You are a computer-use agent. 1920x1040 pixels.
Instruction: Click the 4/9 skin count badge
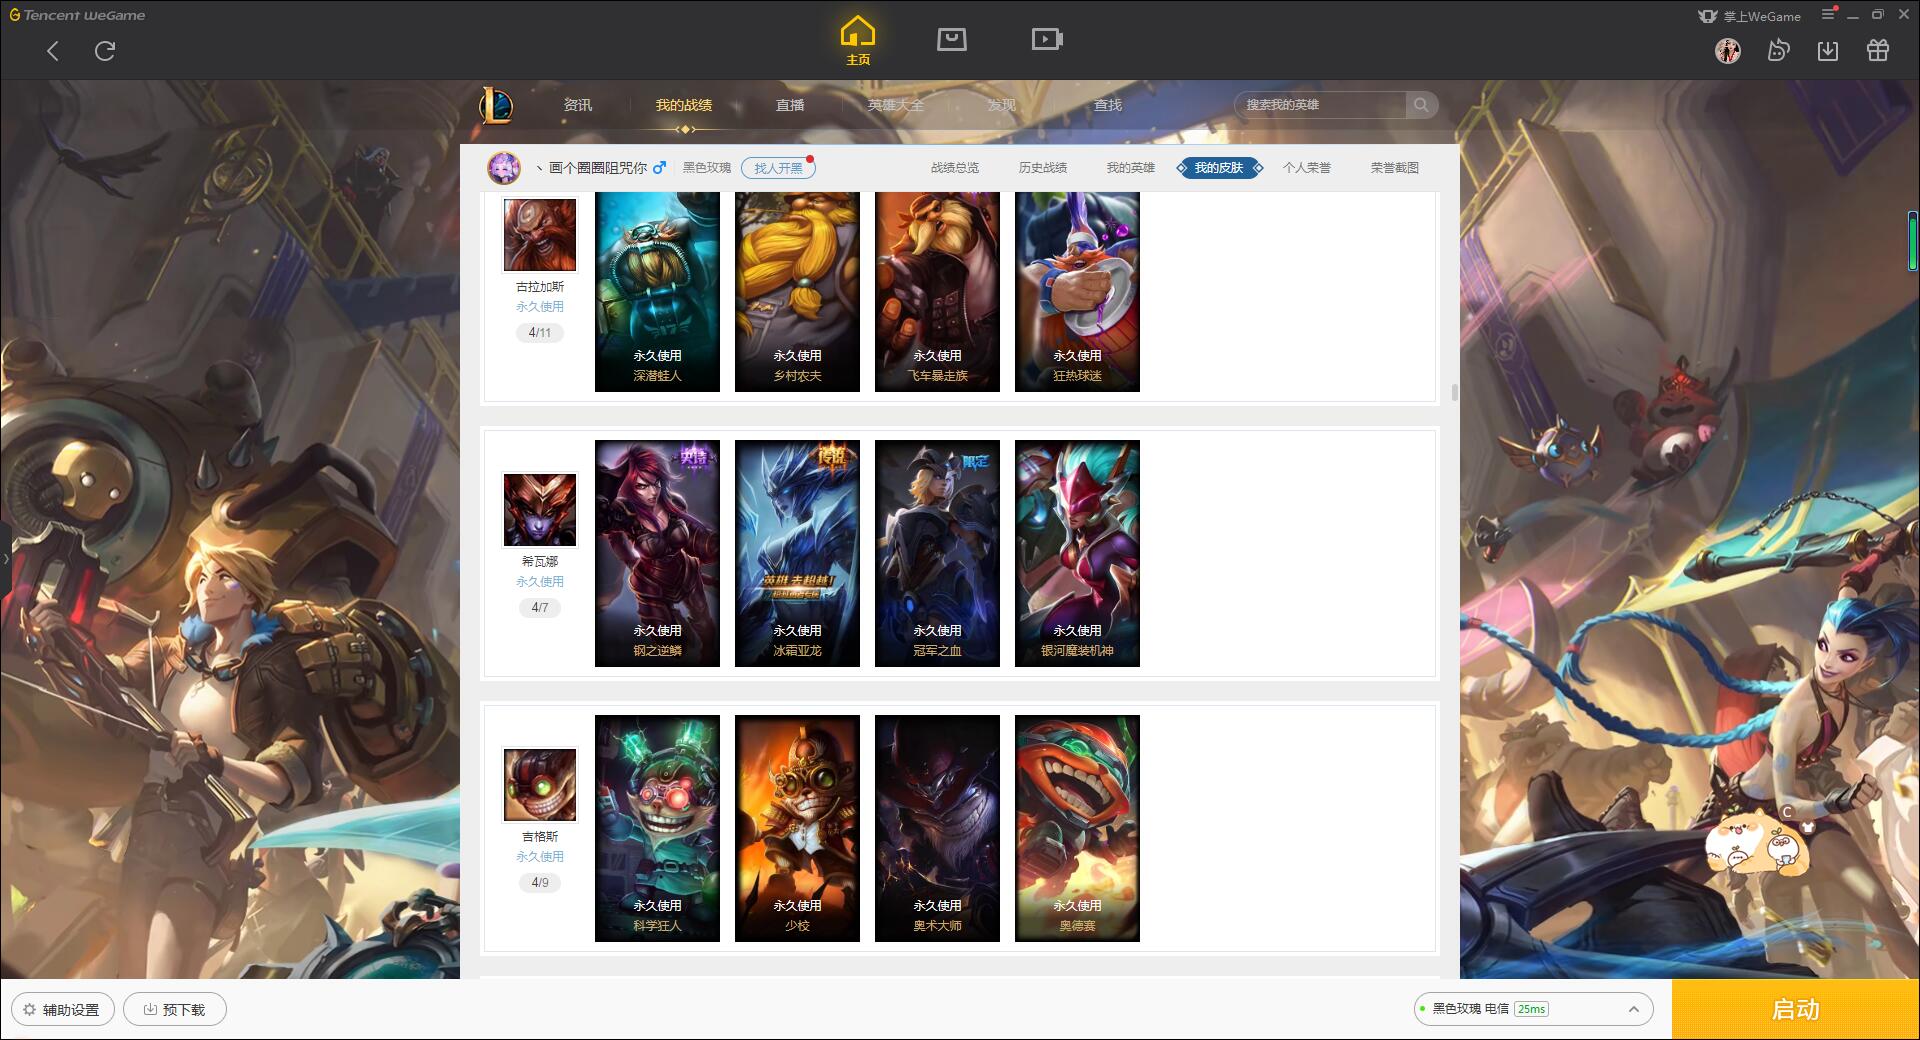(x=540, y=883)
